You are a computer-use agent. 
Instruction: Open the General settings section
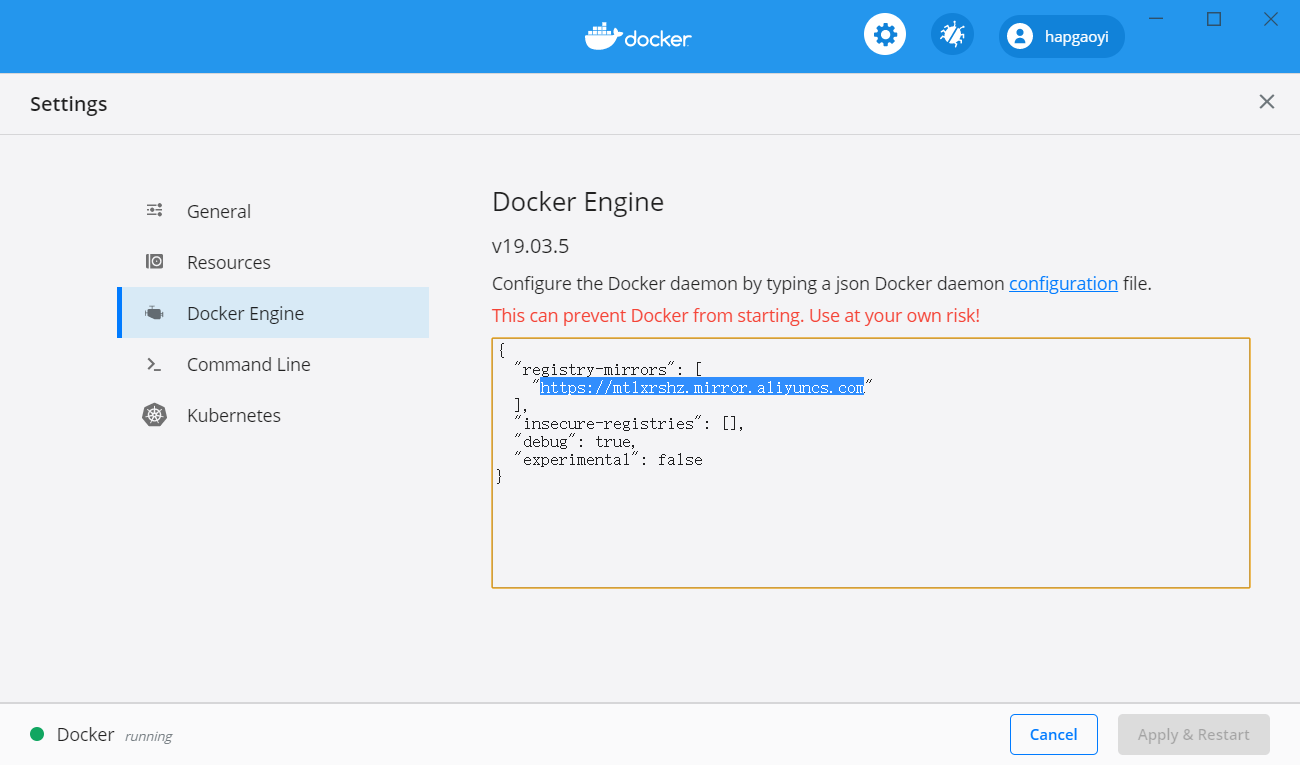pos(273,211)
